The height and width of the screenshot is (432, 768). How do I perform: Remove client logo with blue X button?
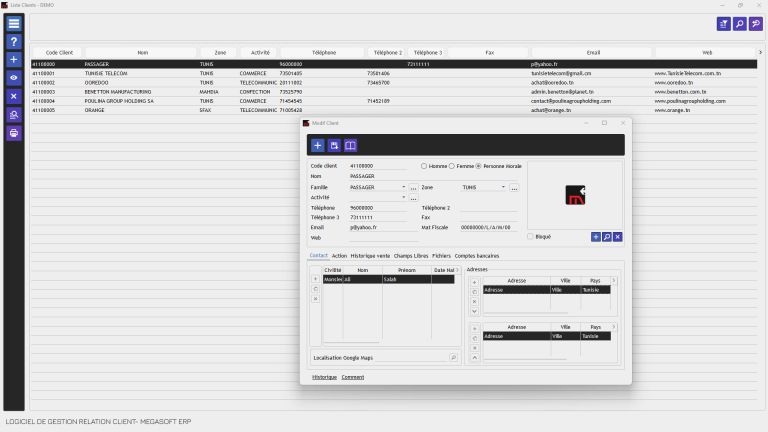(x=618, y=237)
